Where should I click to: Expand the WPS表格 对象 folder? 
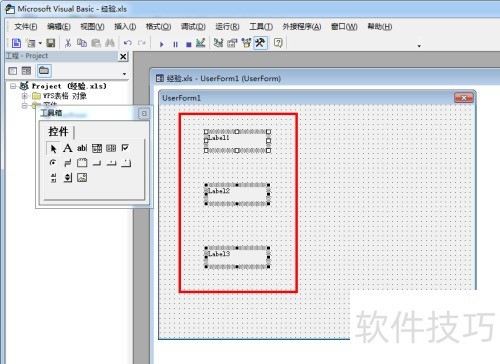click(x=24, y=96)
